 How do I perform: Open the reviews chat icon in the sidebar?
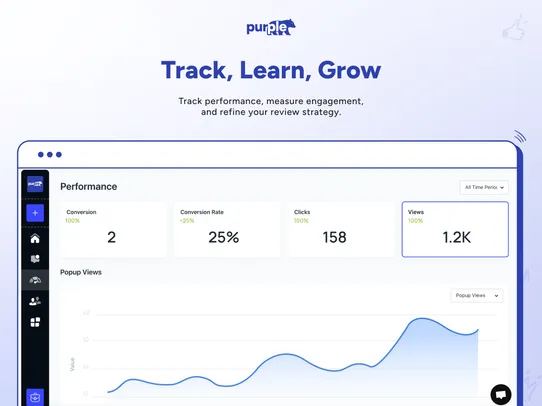click(35, 259)
